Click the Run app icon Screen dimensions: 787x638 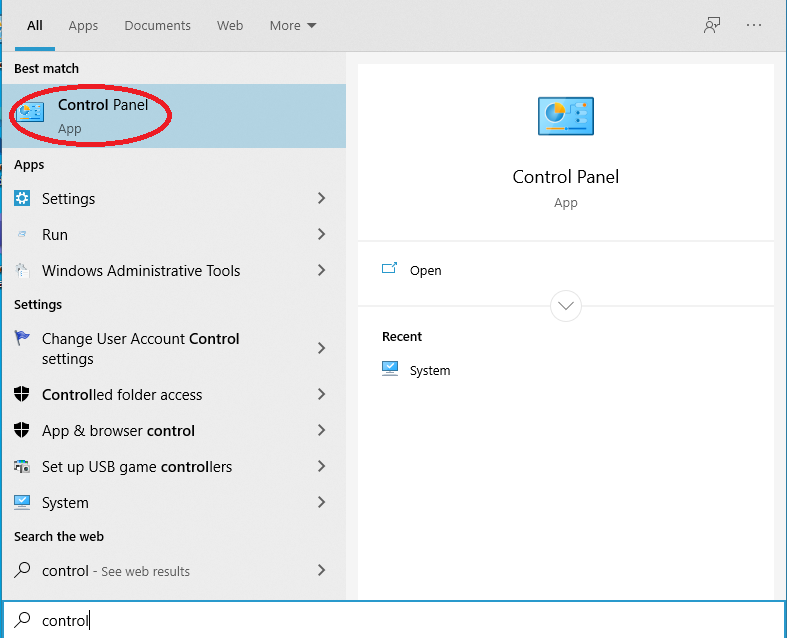[22, 234]
